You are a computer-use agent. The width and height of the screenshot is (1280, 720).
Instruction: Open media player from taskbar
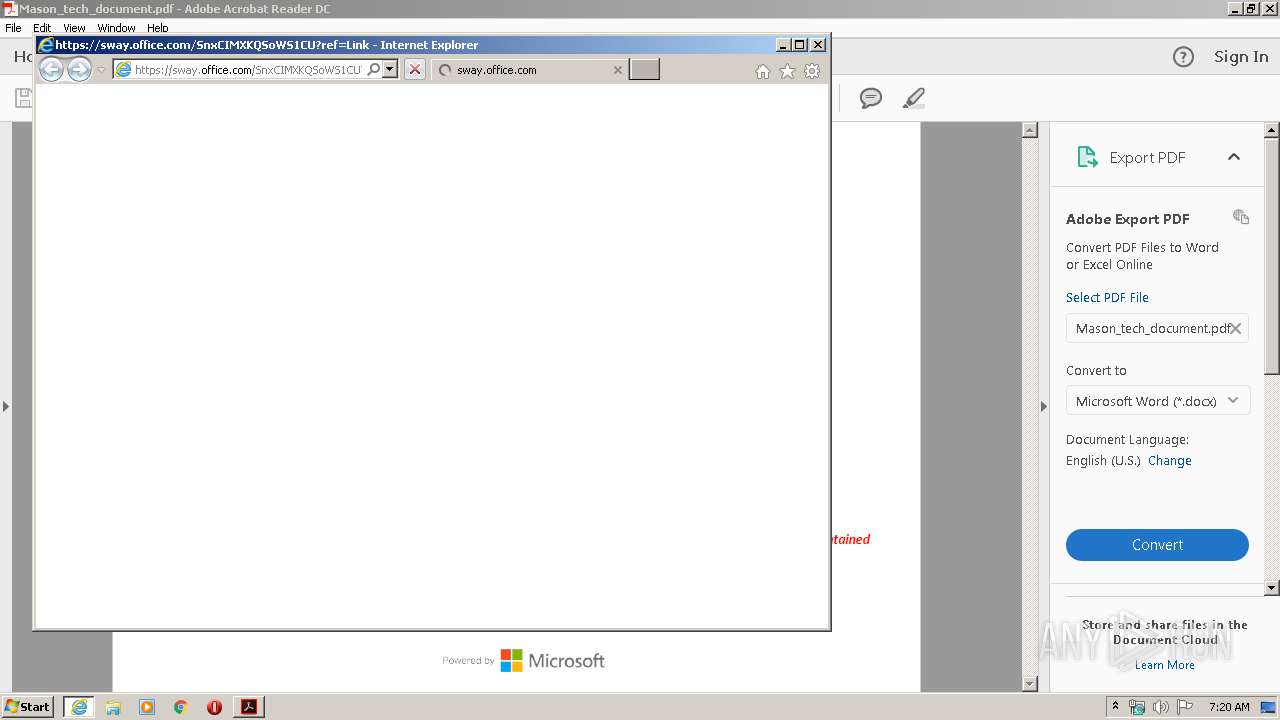coord(147,707)
